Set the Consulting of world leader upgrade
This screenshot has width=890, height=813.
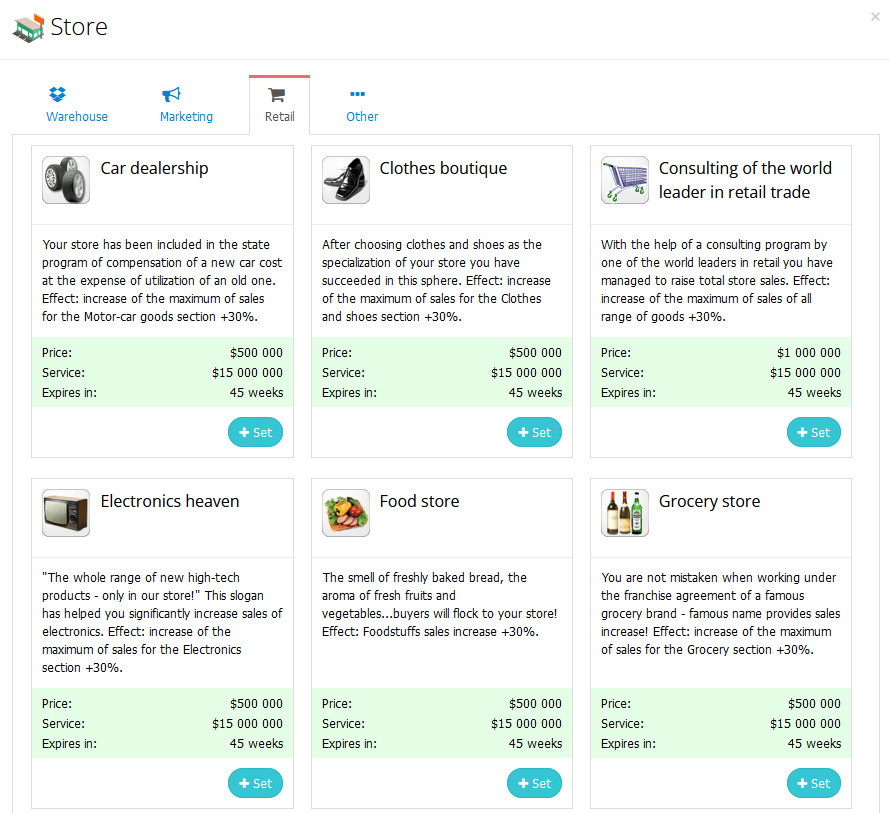(814, 432)
